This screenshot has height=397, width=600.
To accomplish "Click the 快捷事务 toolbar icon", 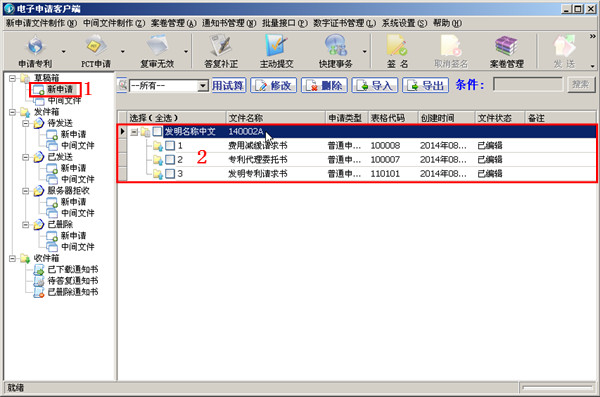I will (336, 51).
